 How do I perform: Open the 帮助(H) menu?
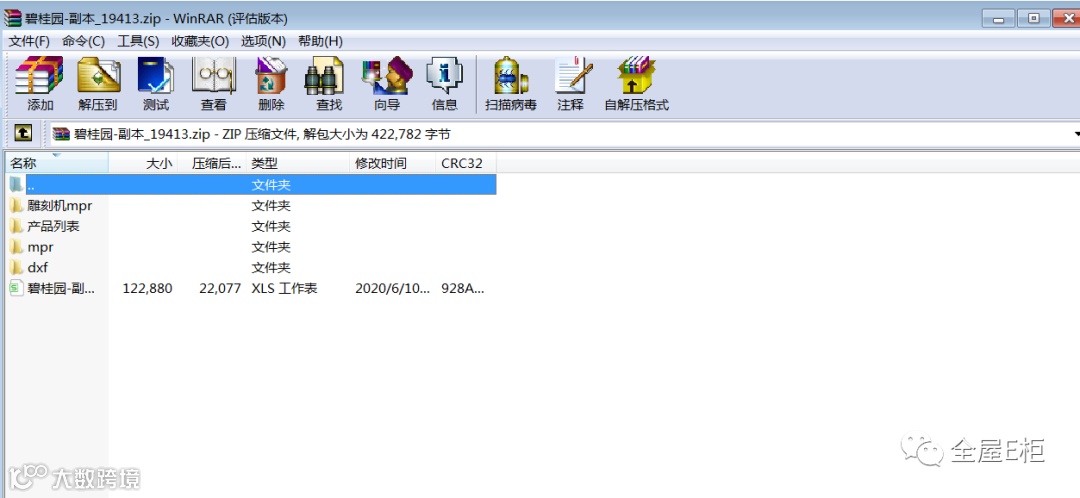(320, 41)
